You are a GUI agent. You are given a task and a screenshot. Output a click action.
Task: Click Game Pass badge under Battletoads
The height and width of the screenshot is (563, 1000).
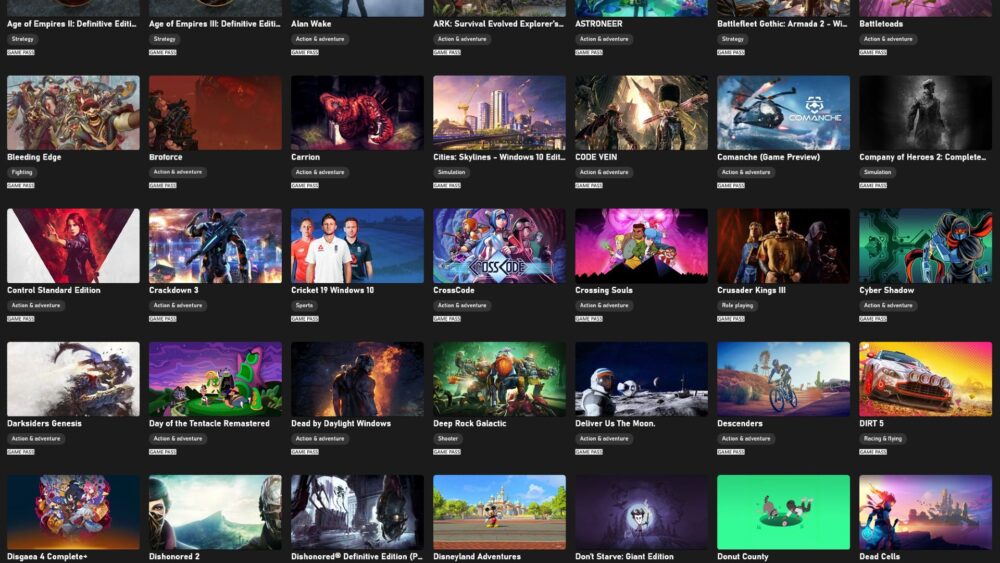[x=873, y=52]
